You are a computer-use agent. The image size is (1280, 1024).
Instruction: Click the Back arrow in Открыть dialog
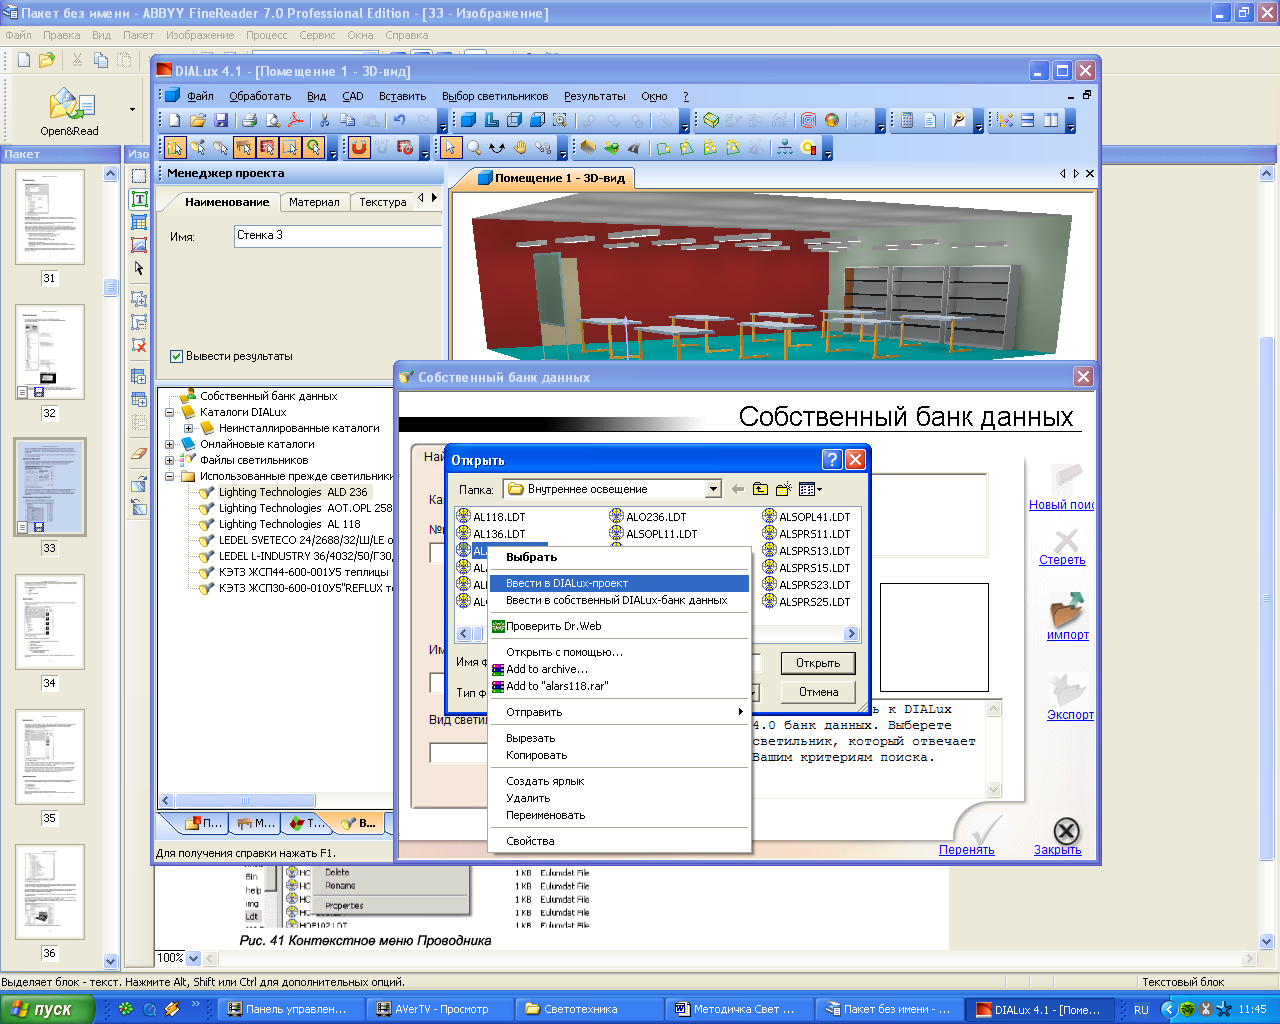coord(738,489)
